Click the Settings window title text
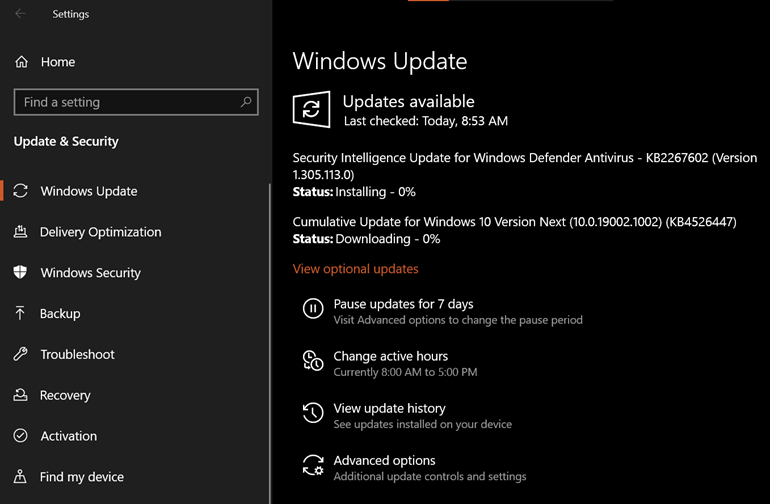The image size is (770, 504). tap(71, 14)
